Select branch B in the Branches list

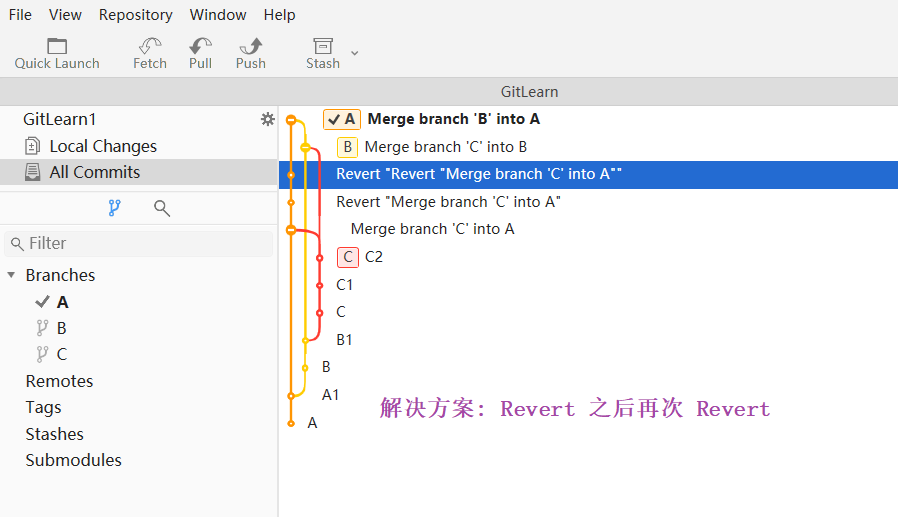click(62, 328)
